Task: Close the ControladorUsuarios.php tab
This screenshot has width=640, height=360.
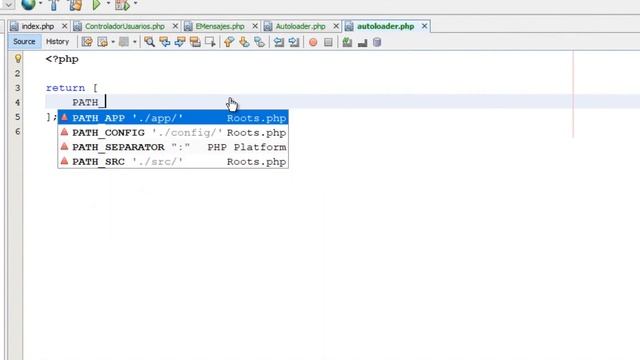Action: click(175, 26)
